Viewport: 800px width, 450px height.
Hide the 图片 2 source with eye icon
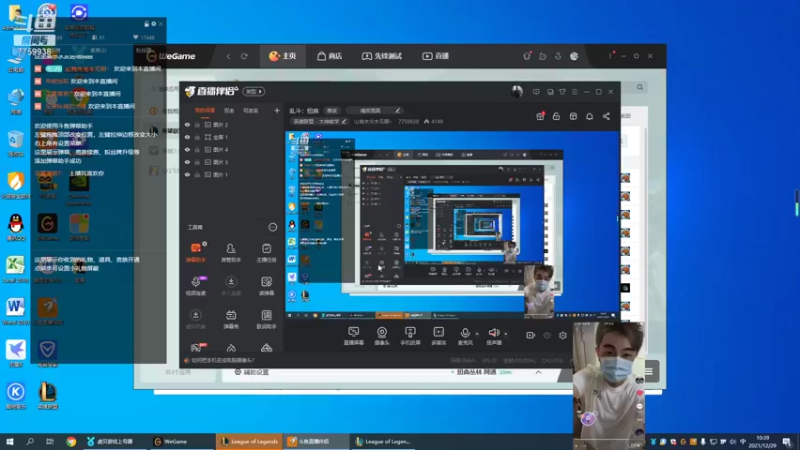click(187, 124)
